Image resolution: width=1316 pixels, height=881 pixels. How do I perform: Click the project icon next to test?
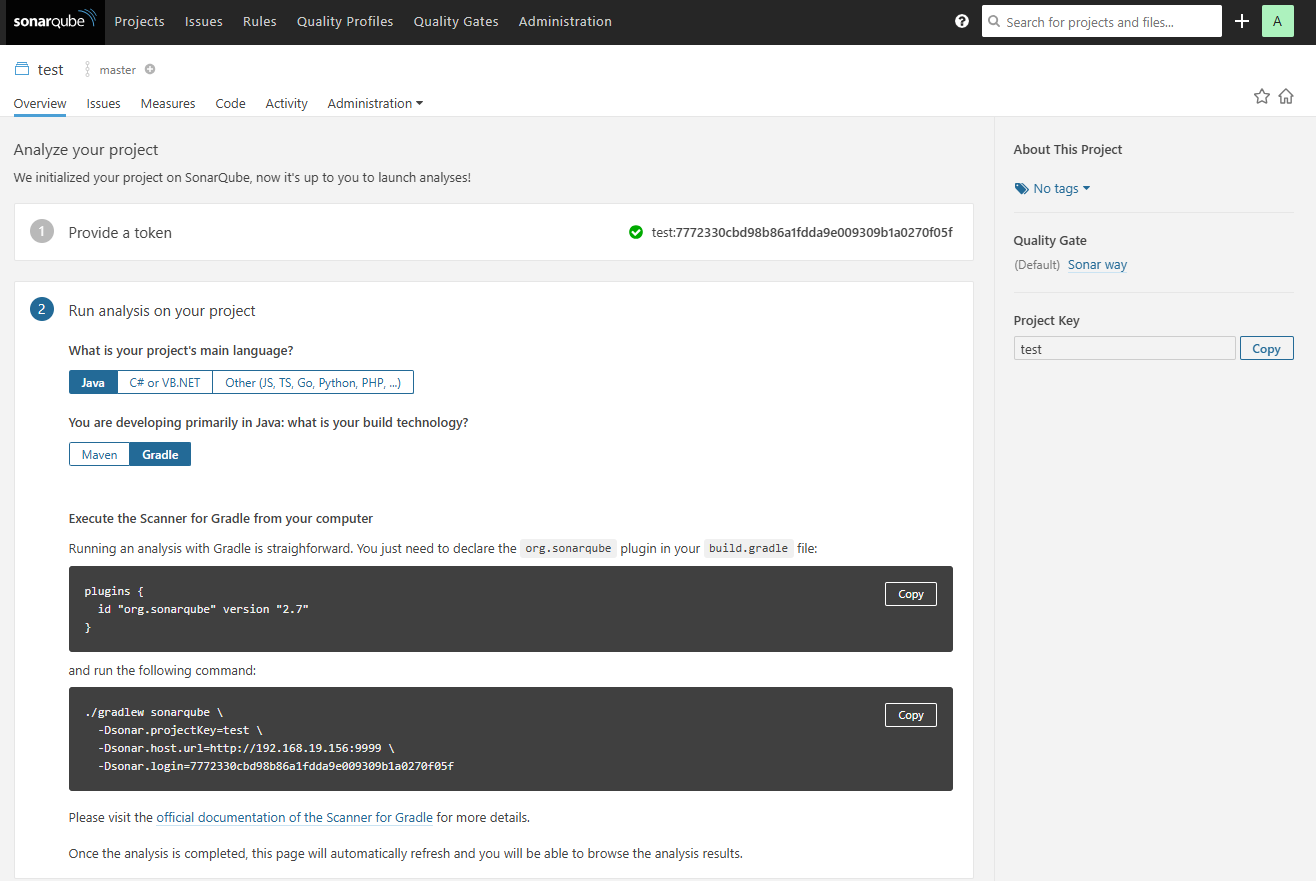(22, 69)
